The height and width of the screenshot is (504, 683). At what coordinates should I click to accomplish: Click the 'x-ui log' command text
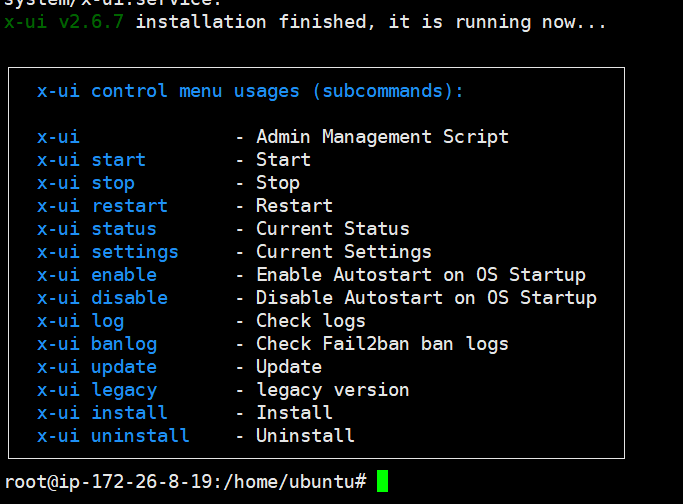click(81, 321)
